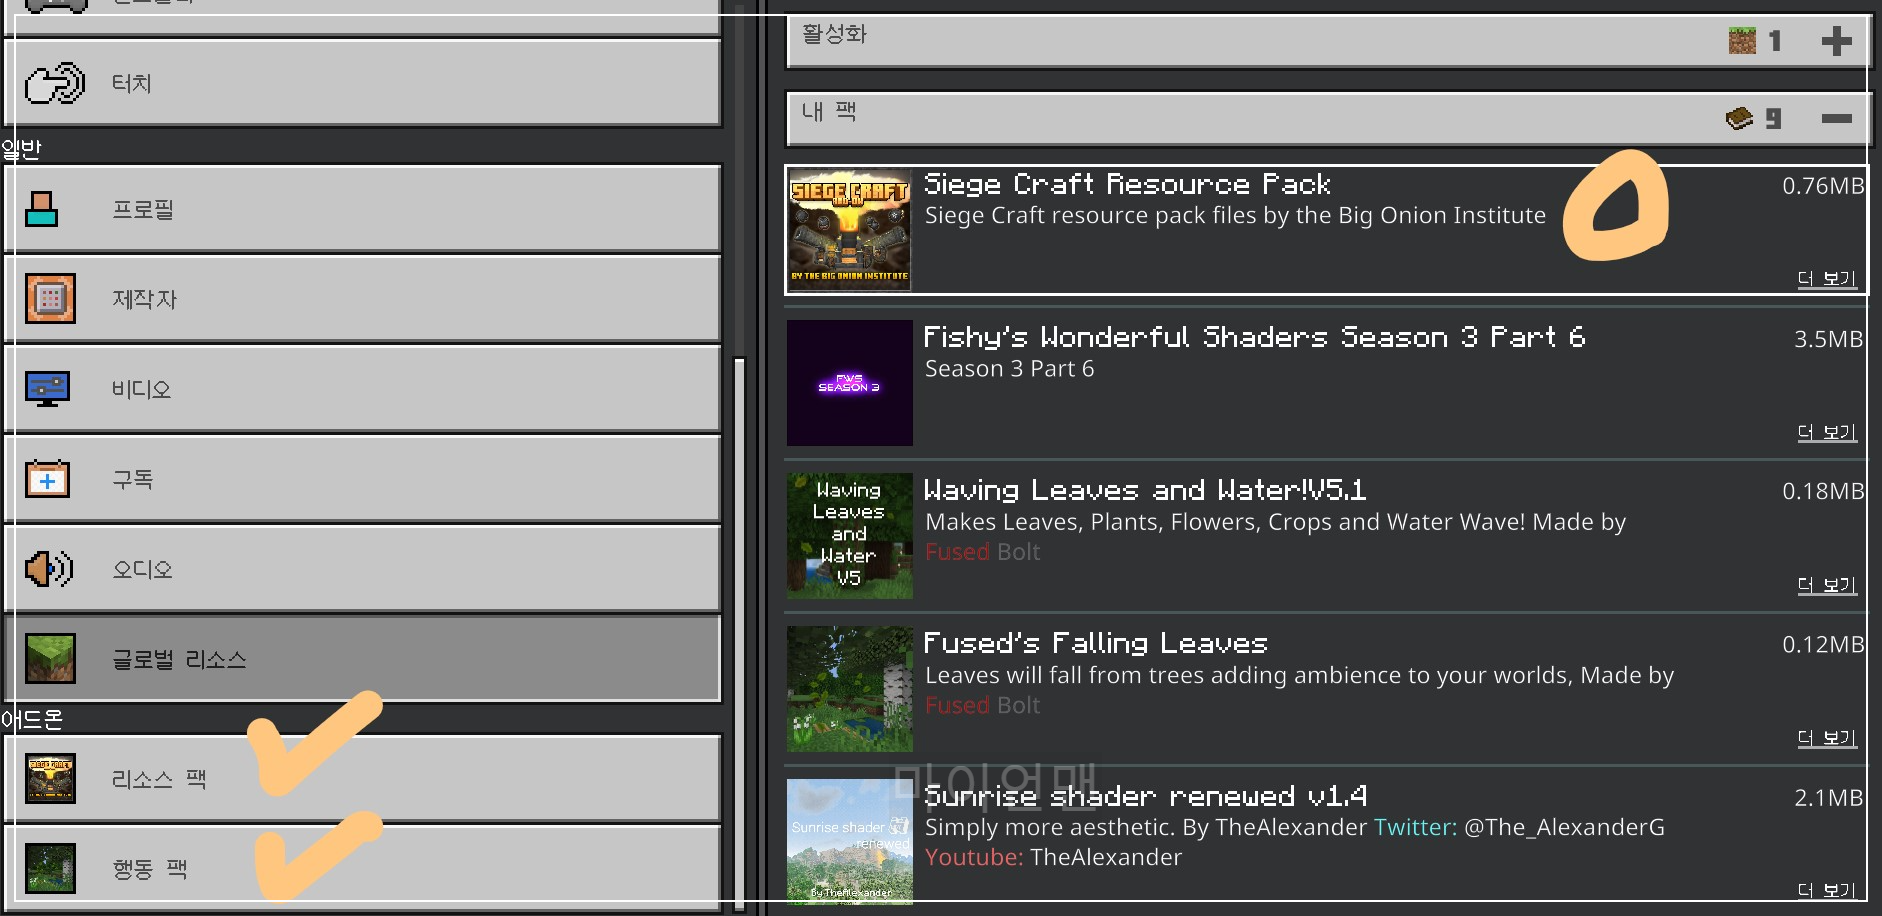Screen dimensions: 1882x916
Task: Select Siege Craft Resource Pack thumbnail
Action: click(x=849, y=230)
